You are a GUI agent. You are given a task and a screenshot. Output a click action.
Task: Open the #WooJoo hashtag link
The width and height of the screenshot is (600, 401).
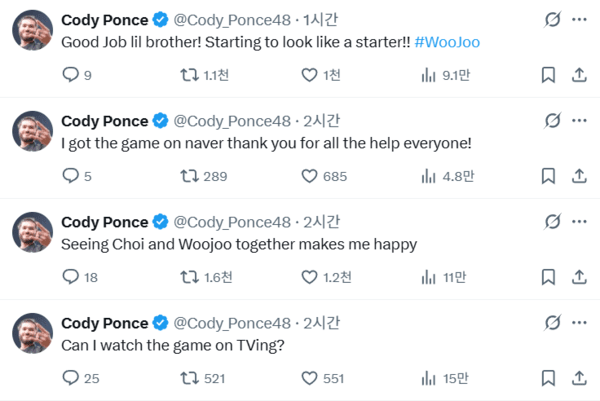pos(446,45)
